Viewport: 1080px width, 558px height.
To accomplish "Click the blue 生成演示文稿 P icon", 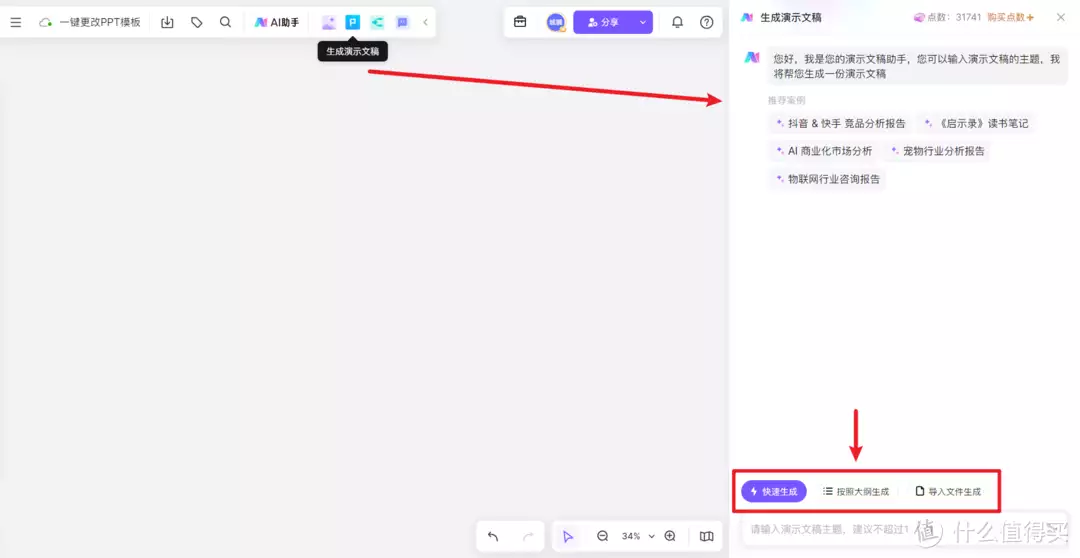I will tap(353, 22).
